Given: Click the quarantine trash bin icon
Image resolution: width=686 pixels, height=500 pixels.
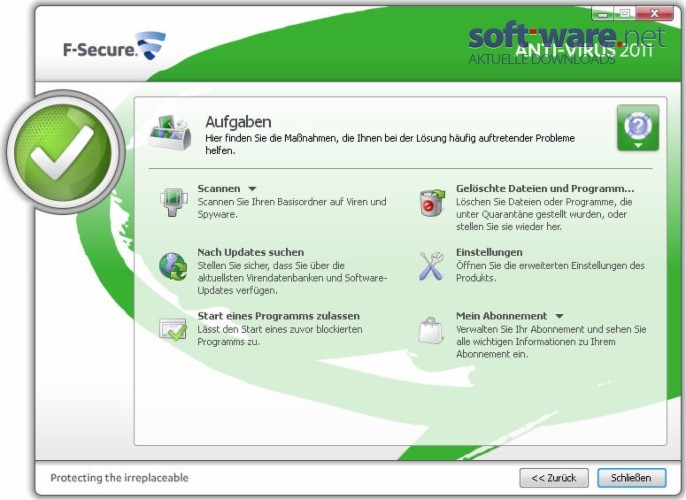Looking at the screenshot, I should click(432, 203).
